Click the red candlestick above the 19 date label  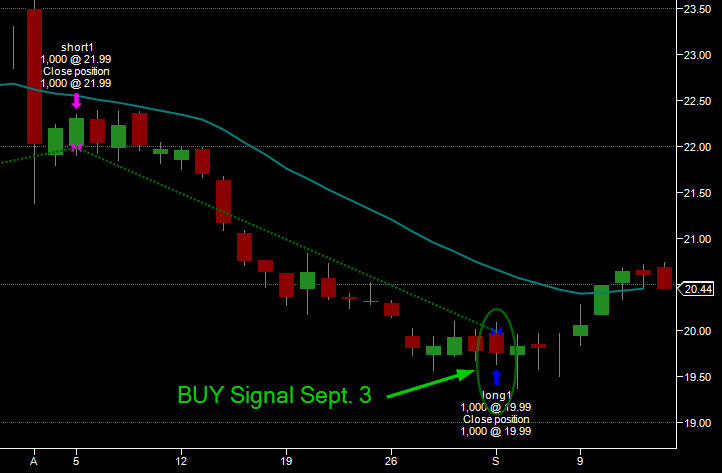tap(286, 285)
